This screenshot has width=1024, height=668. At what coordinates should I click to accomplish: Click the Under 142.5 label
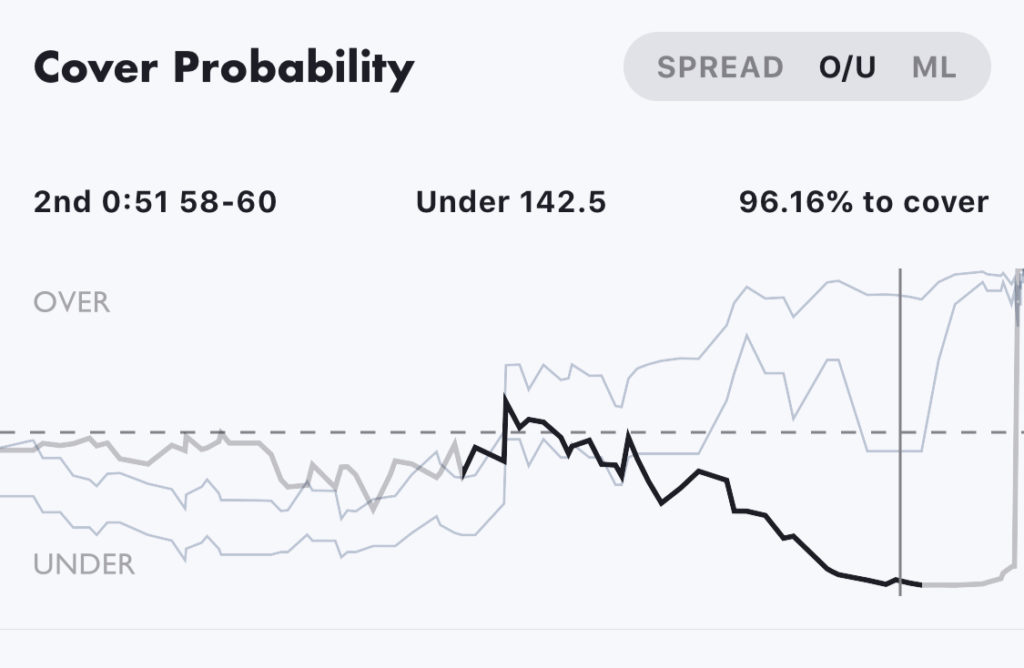click(x=510, y=202)
